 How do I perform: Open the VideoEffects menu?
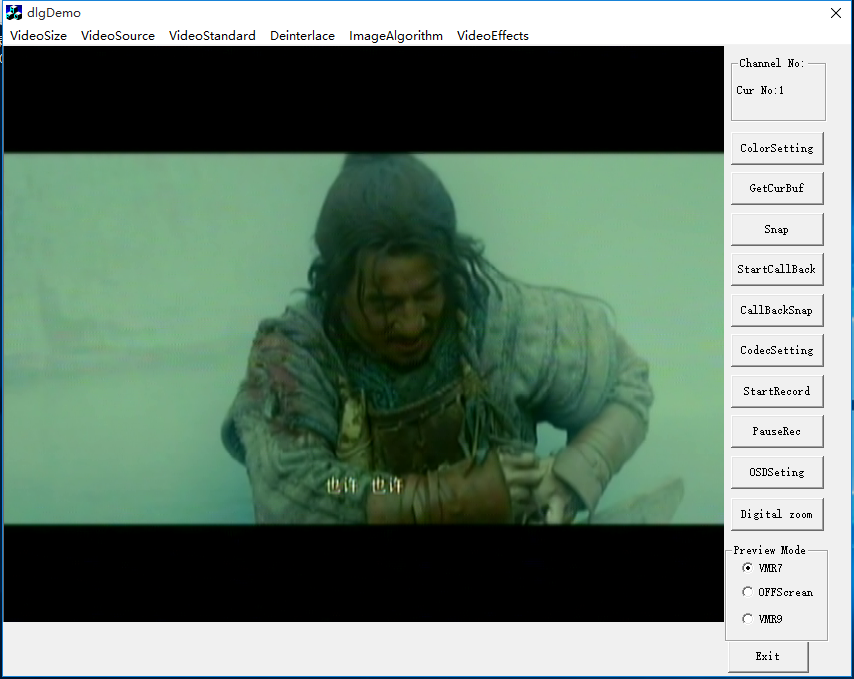[492, 36]
